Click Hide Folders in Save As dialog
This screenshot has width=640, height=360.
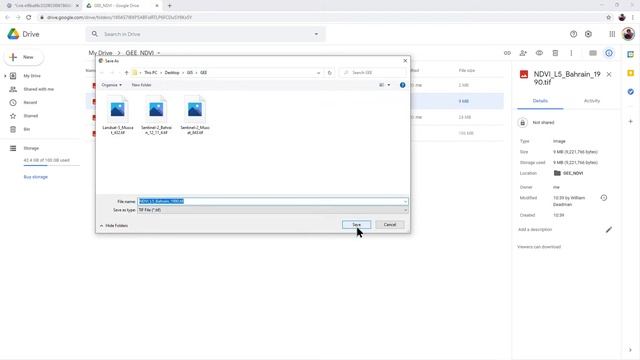point(114,226)
